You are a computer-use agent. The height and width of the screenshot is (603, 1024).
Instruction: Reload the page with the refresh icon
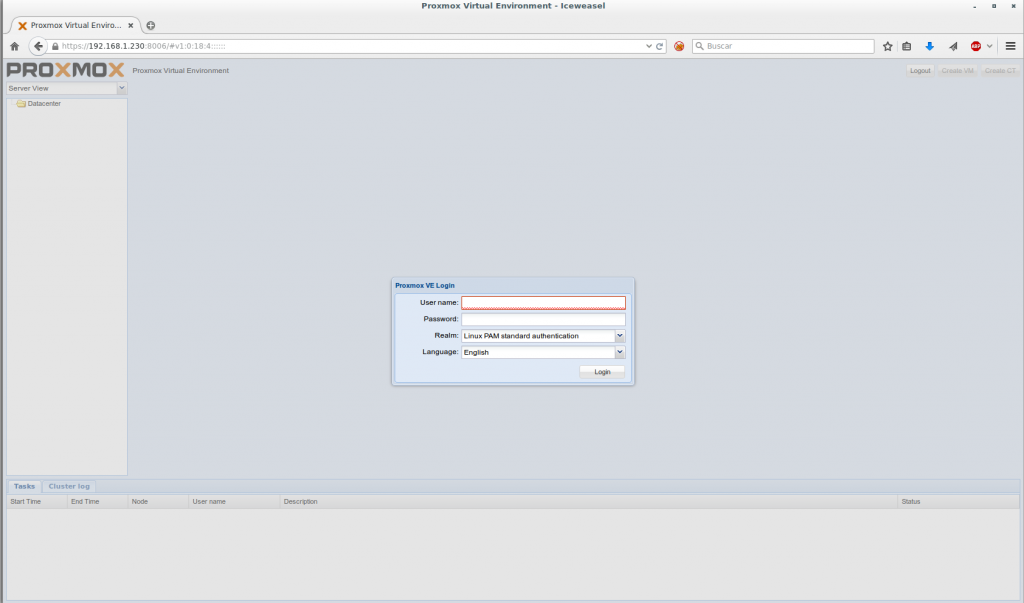point(660,46)
